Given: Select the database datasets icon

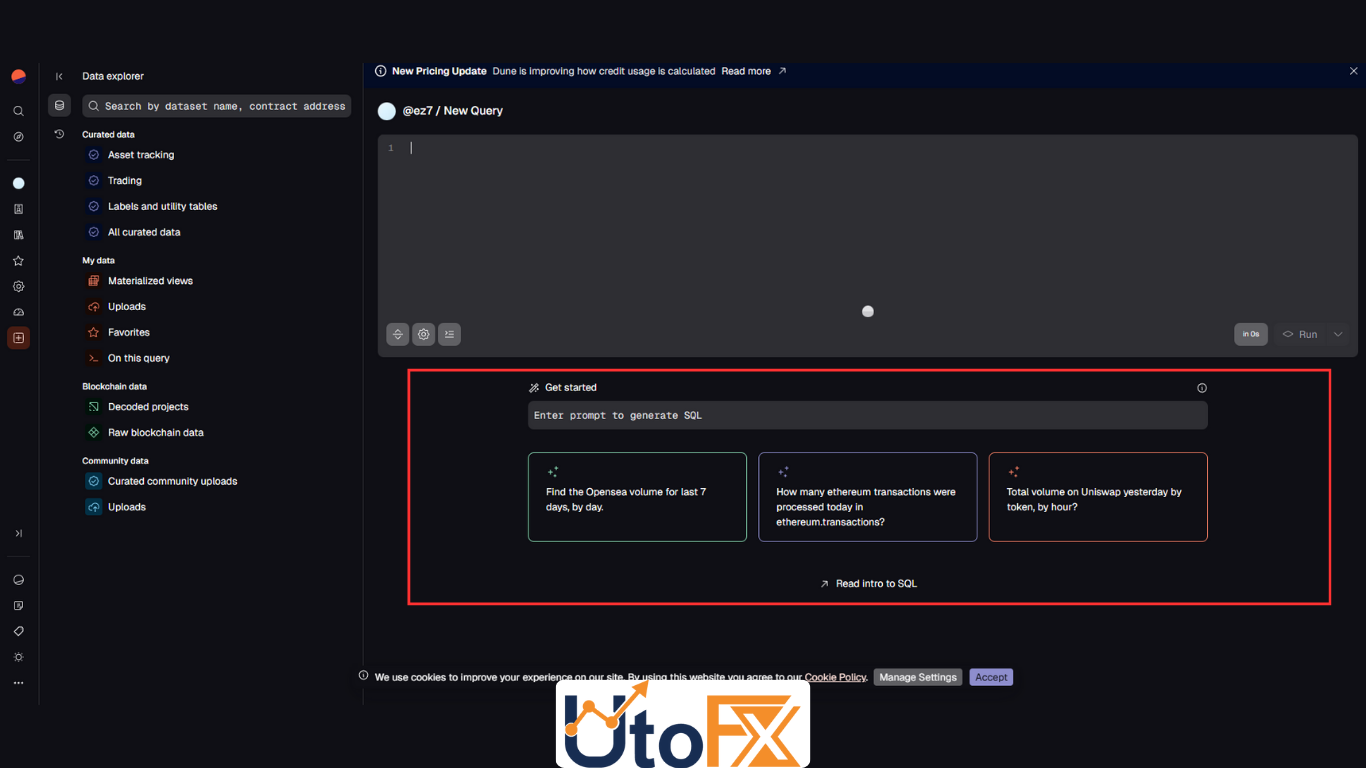Looking at the screenshot, I should [59, 106].
